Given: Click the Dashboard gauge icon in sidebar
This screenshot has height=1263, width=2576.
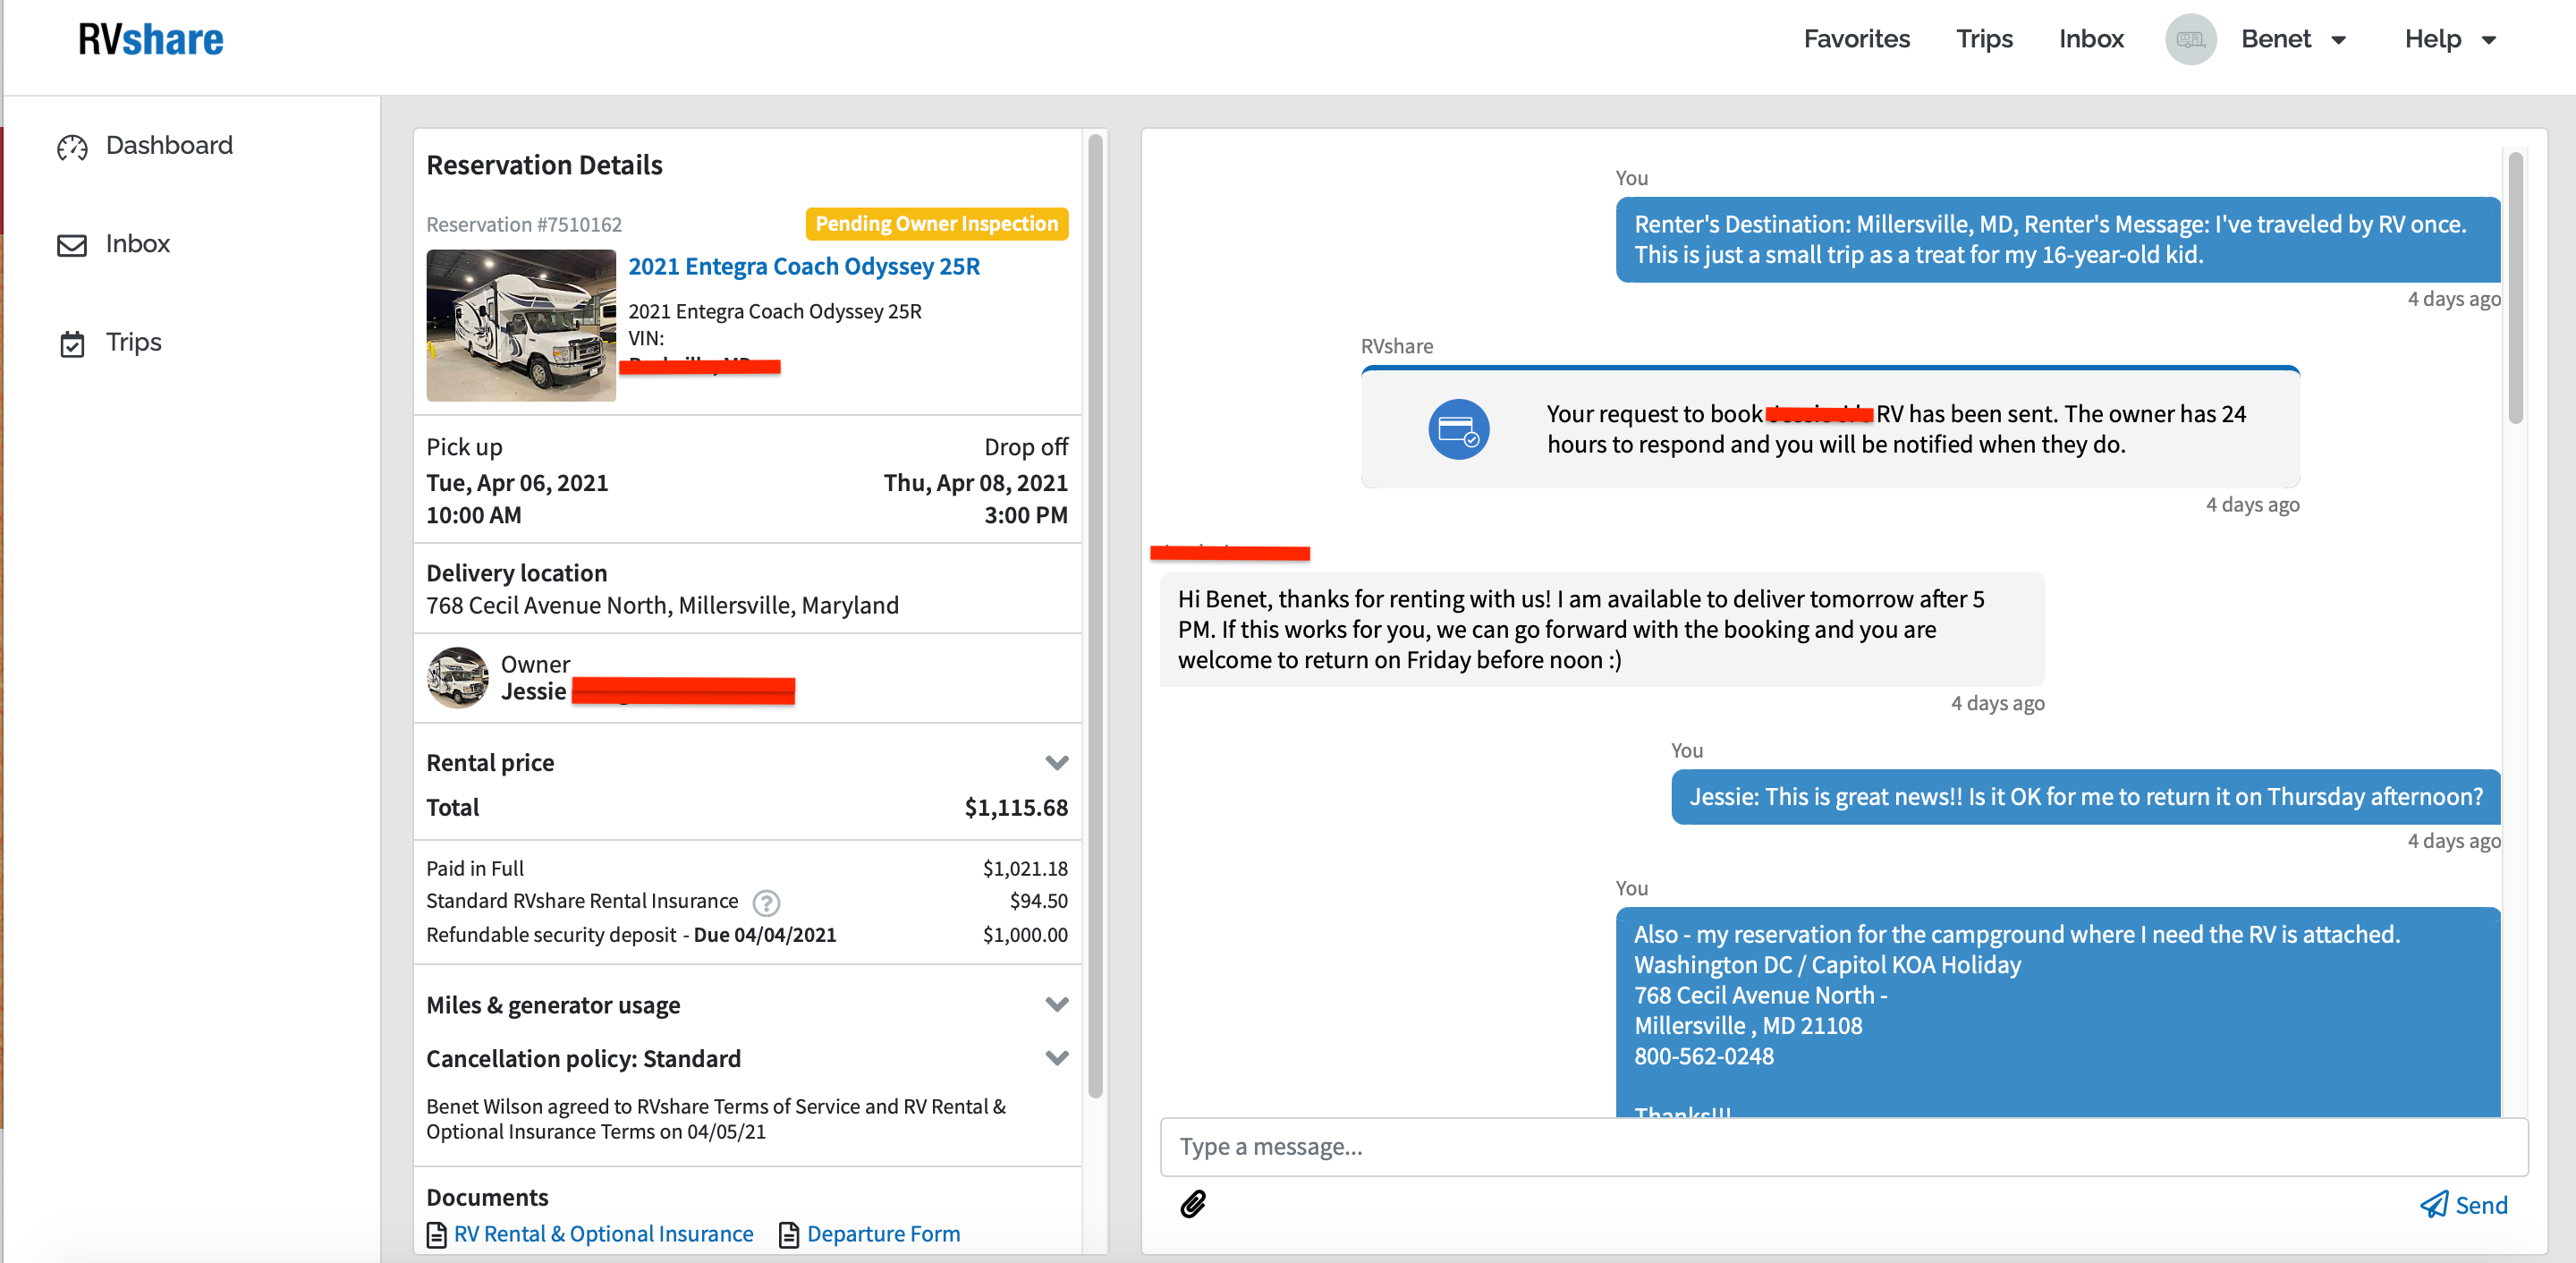Looking at the screenshot, I should (x=72, y=148).
